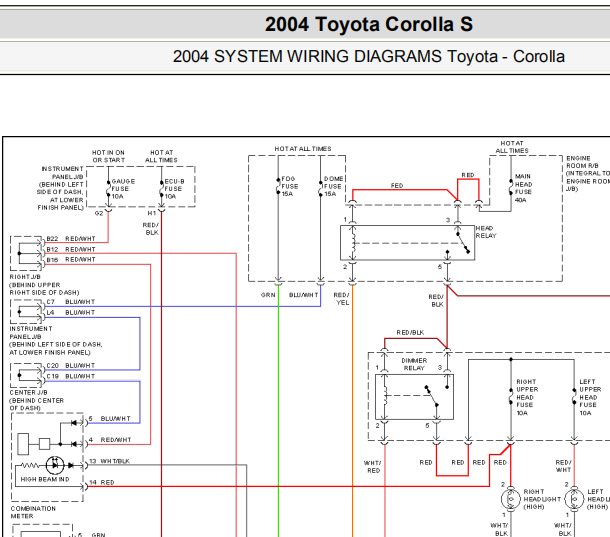Screen dimensions: 610x537
Task: Select the "DOME FUSE 15A" label
Action: [333, 186]
